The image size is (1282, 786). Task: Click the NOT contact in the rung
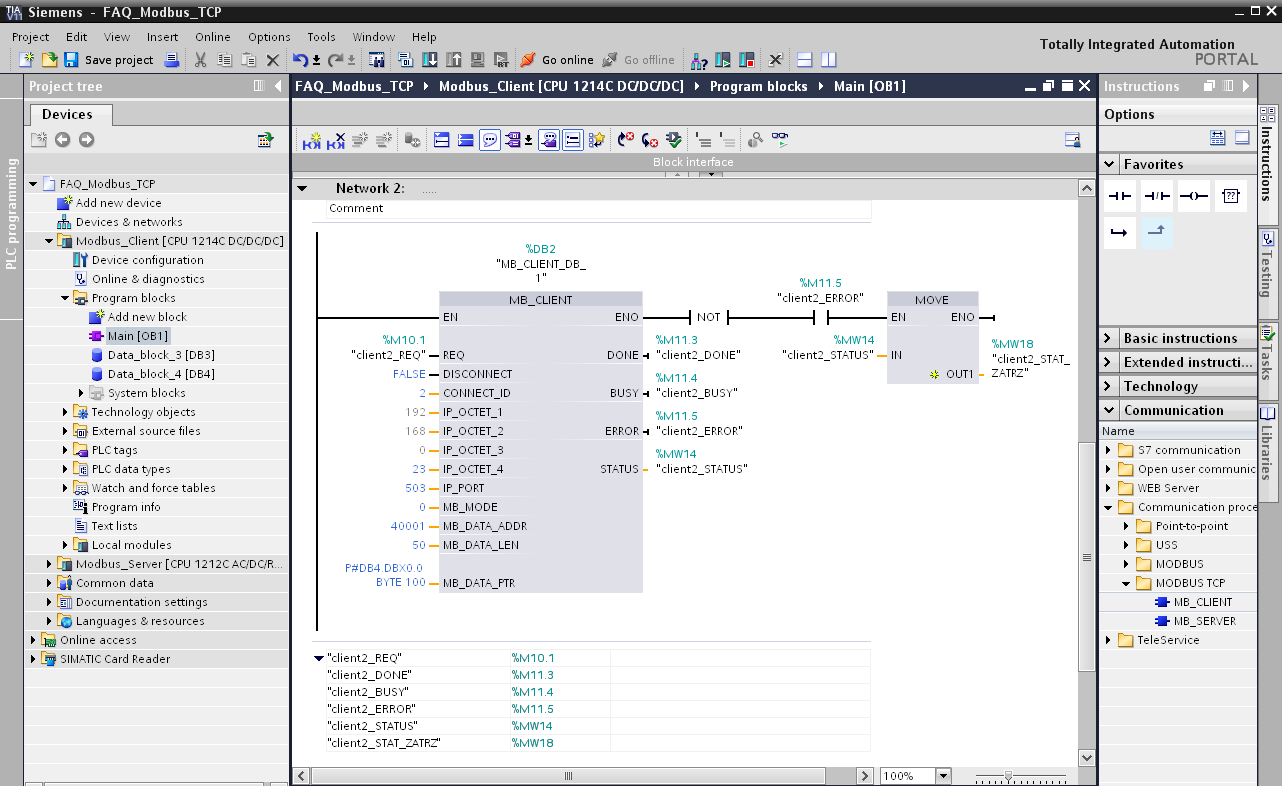708,317
